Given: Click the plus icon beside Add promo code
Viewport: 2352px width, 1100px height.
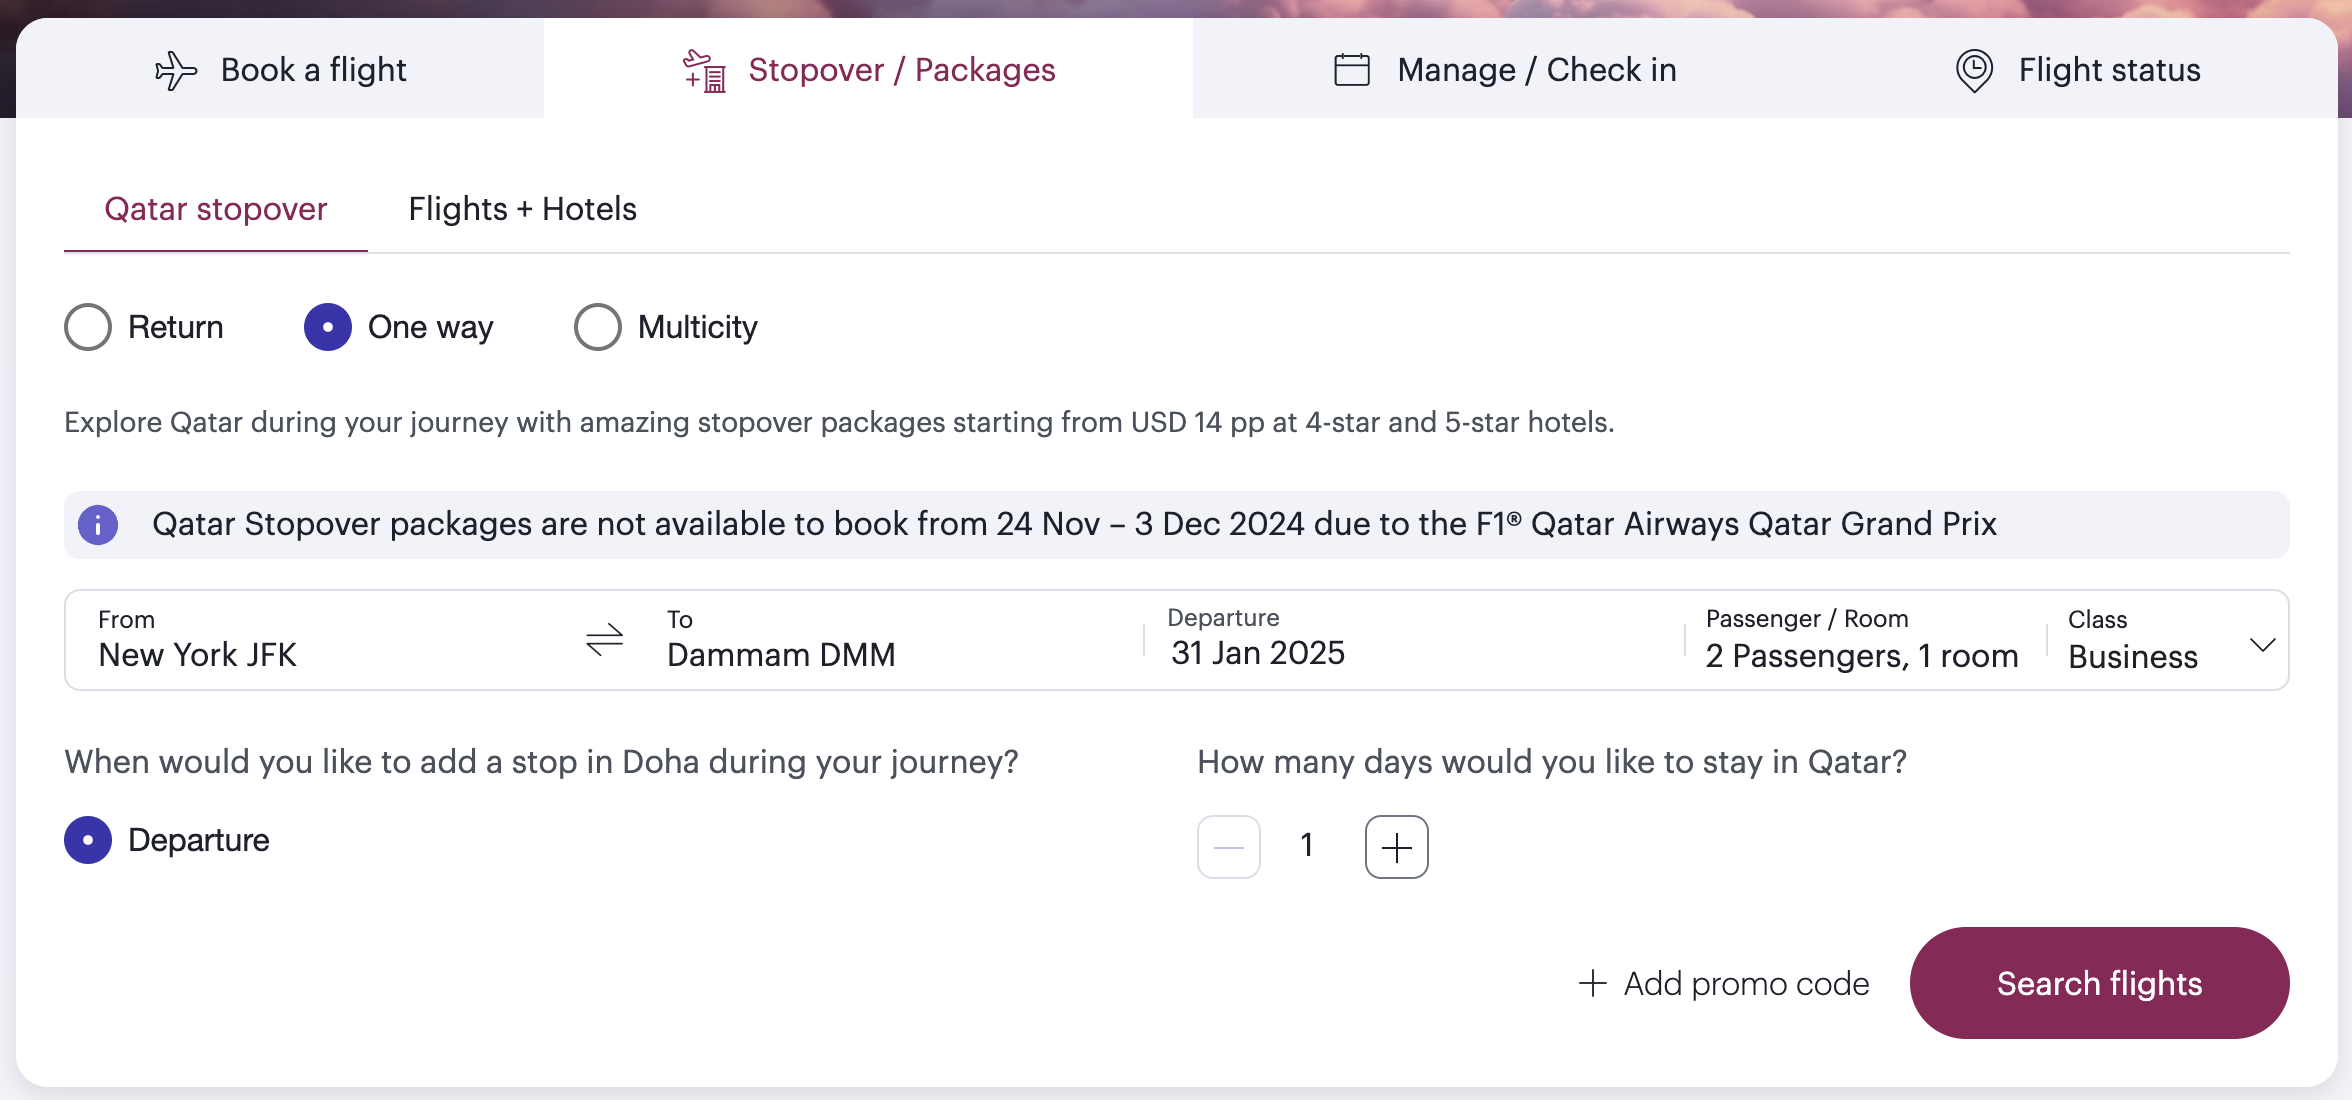Looking at the screenshot, I should tap(1592, 984).
